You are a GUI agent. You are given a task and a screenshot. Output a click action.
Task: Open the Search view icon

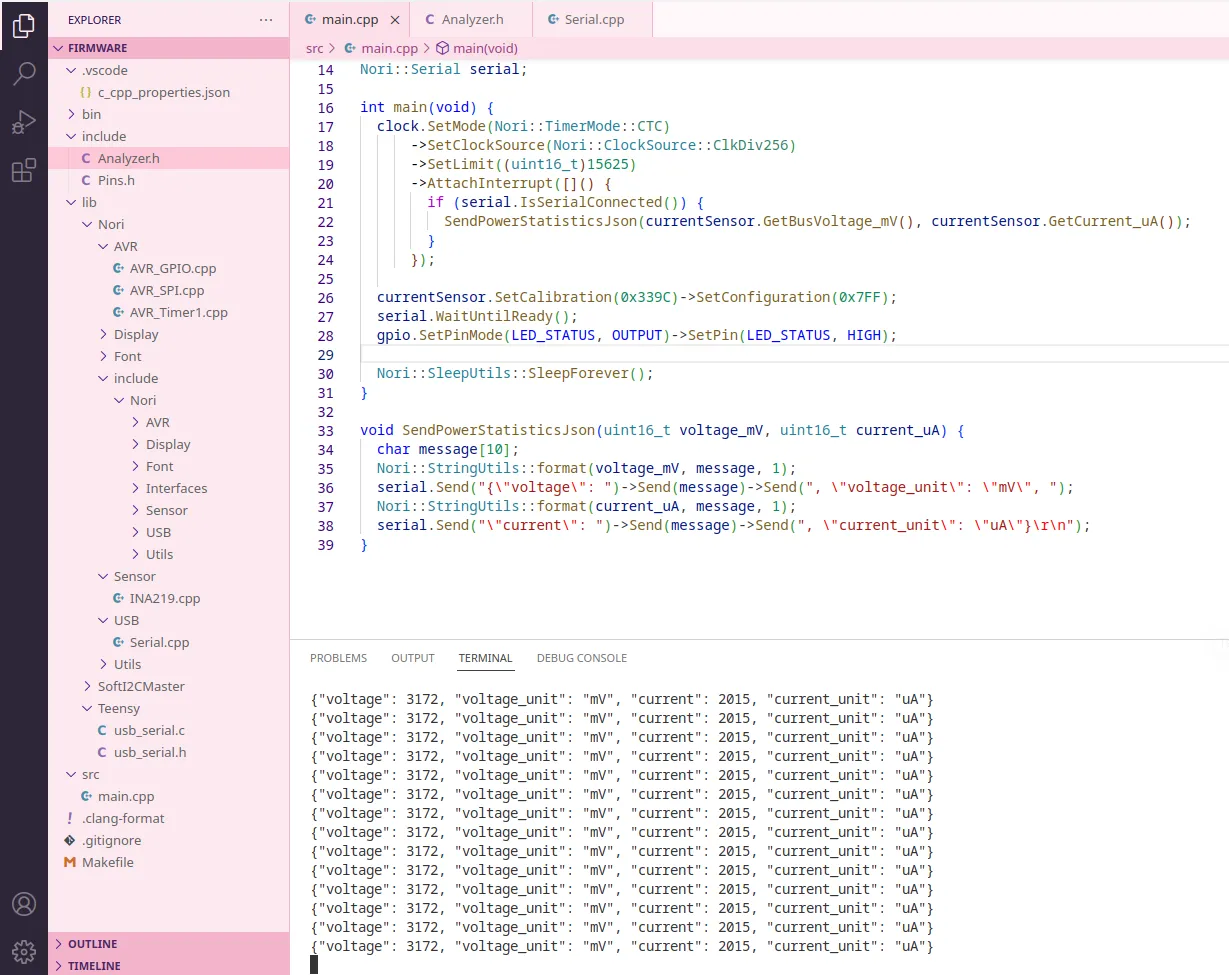pos(23,75)
